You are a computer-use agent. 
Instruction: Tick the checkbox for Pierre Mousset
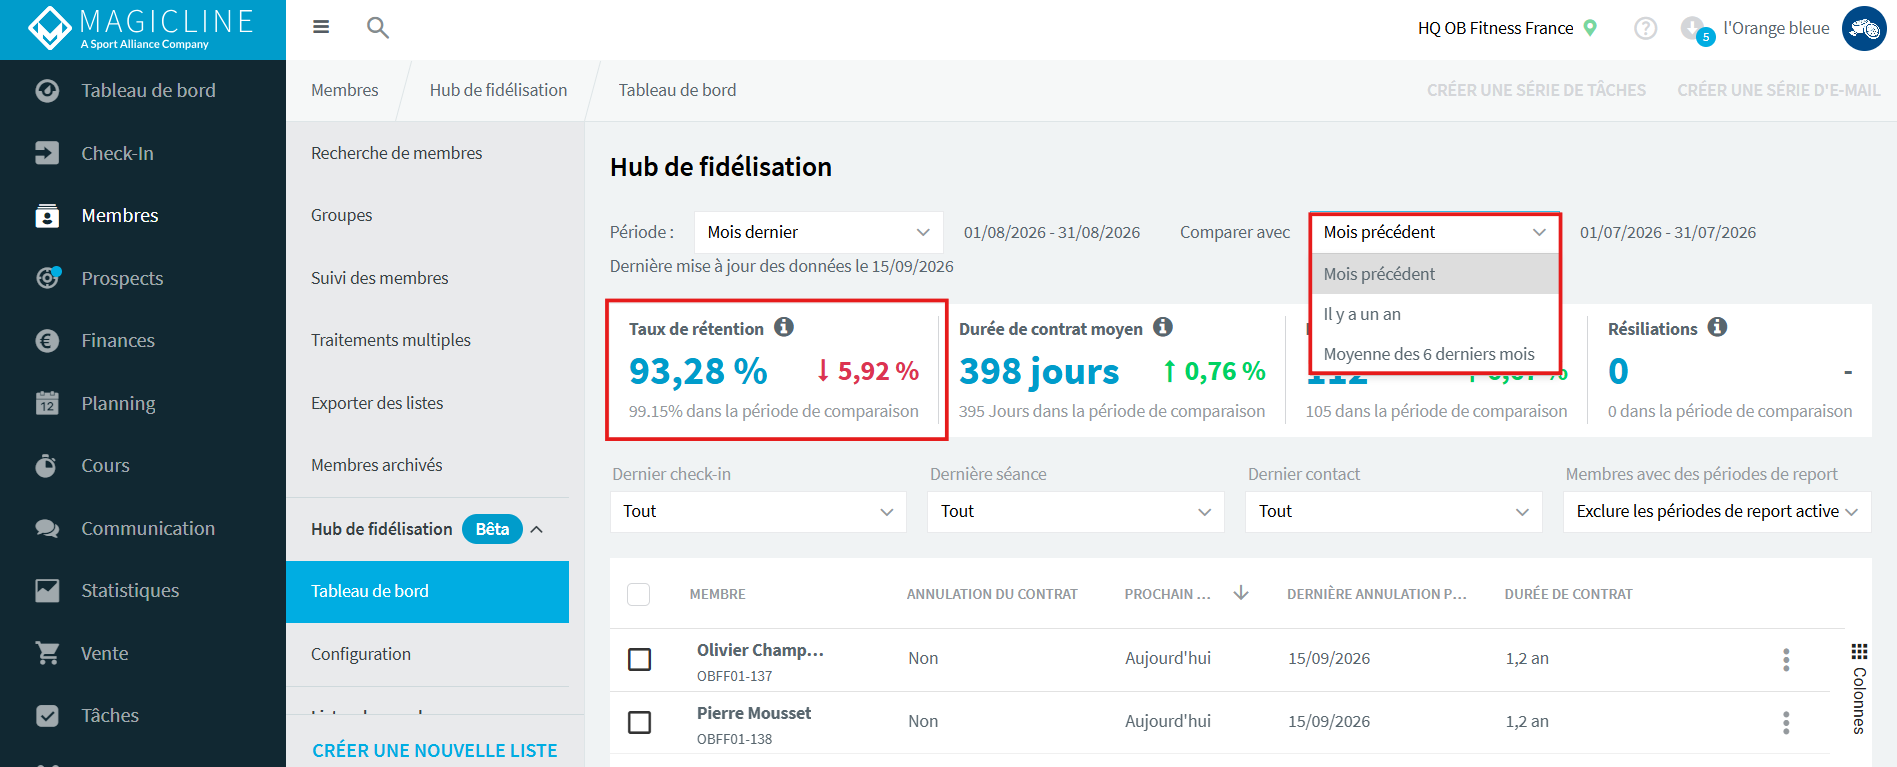639,722
